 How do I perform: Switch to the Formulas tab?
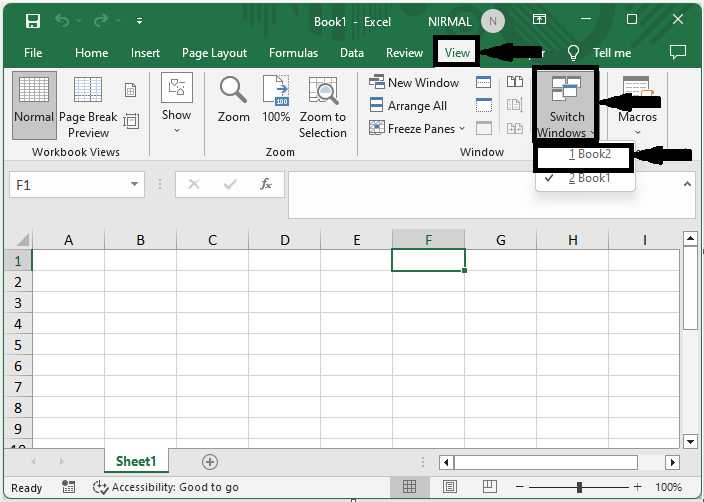pyautogui.click(x=293, y=53)
